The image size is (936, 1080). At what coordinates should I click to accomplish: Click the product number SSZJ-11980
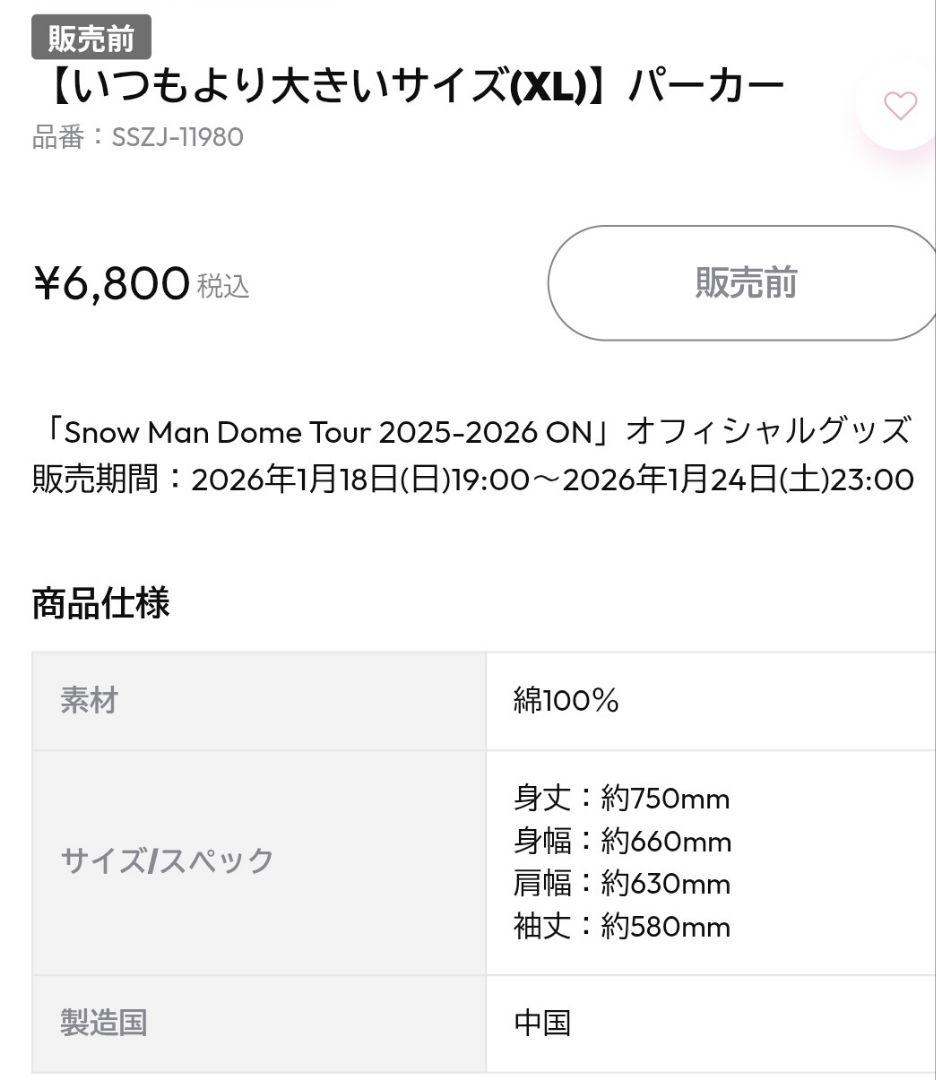[x=138, y=137]
